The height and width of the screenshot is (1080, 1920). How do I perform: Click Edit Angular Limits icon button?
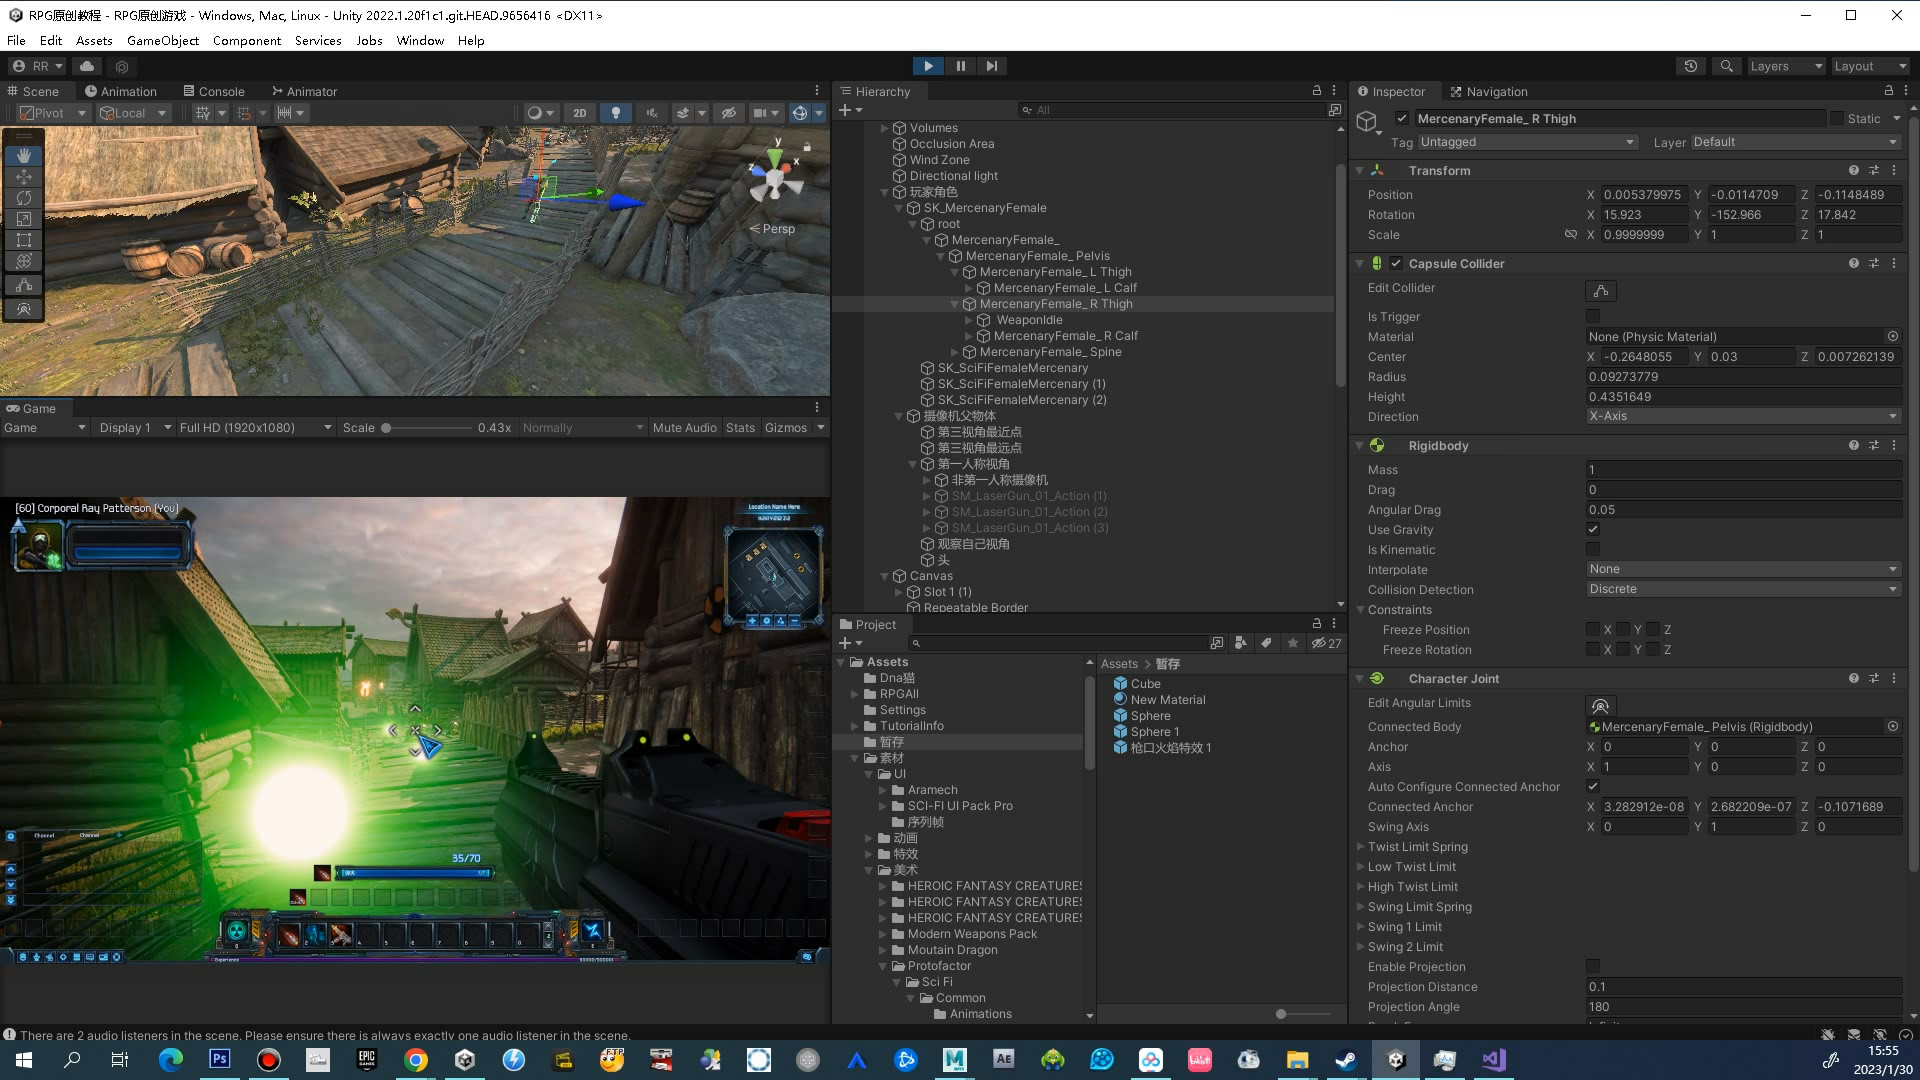pos(1600,706)
